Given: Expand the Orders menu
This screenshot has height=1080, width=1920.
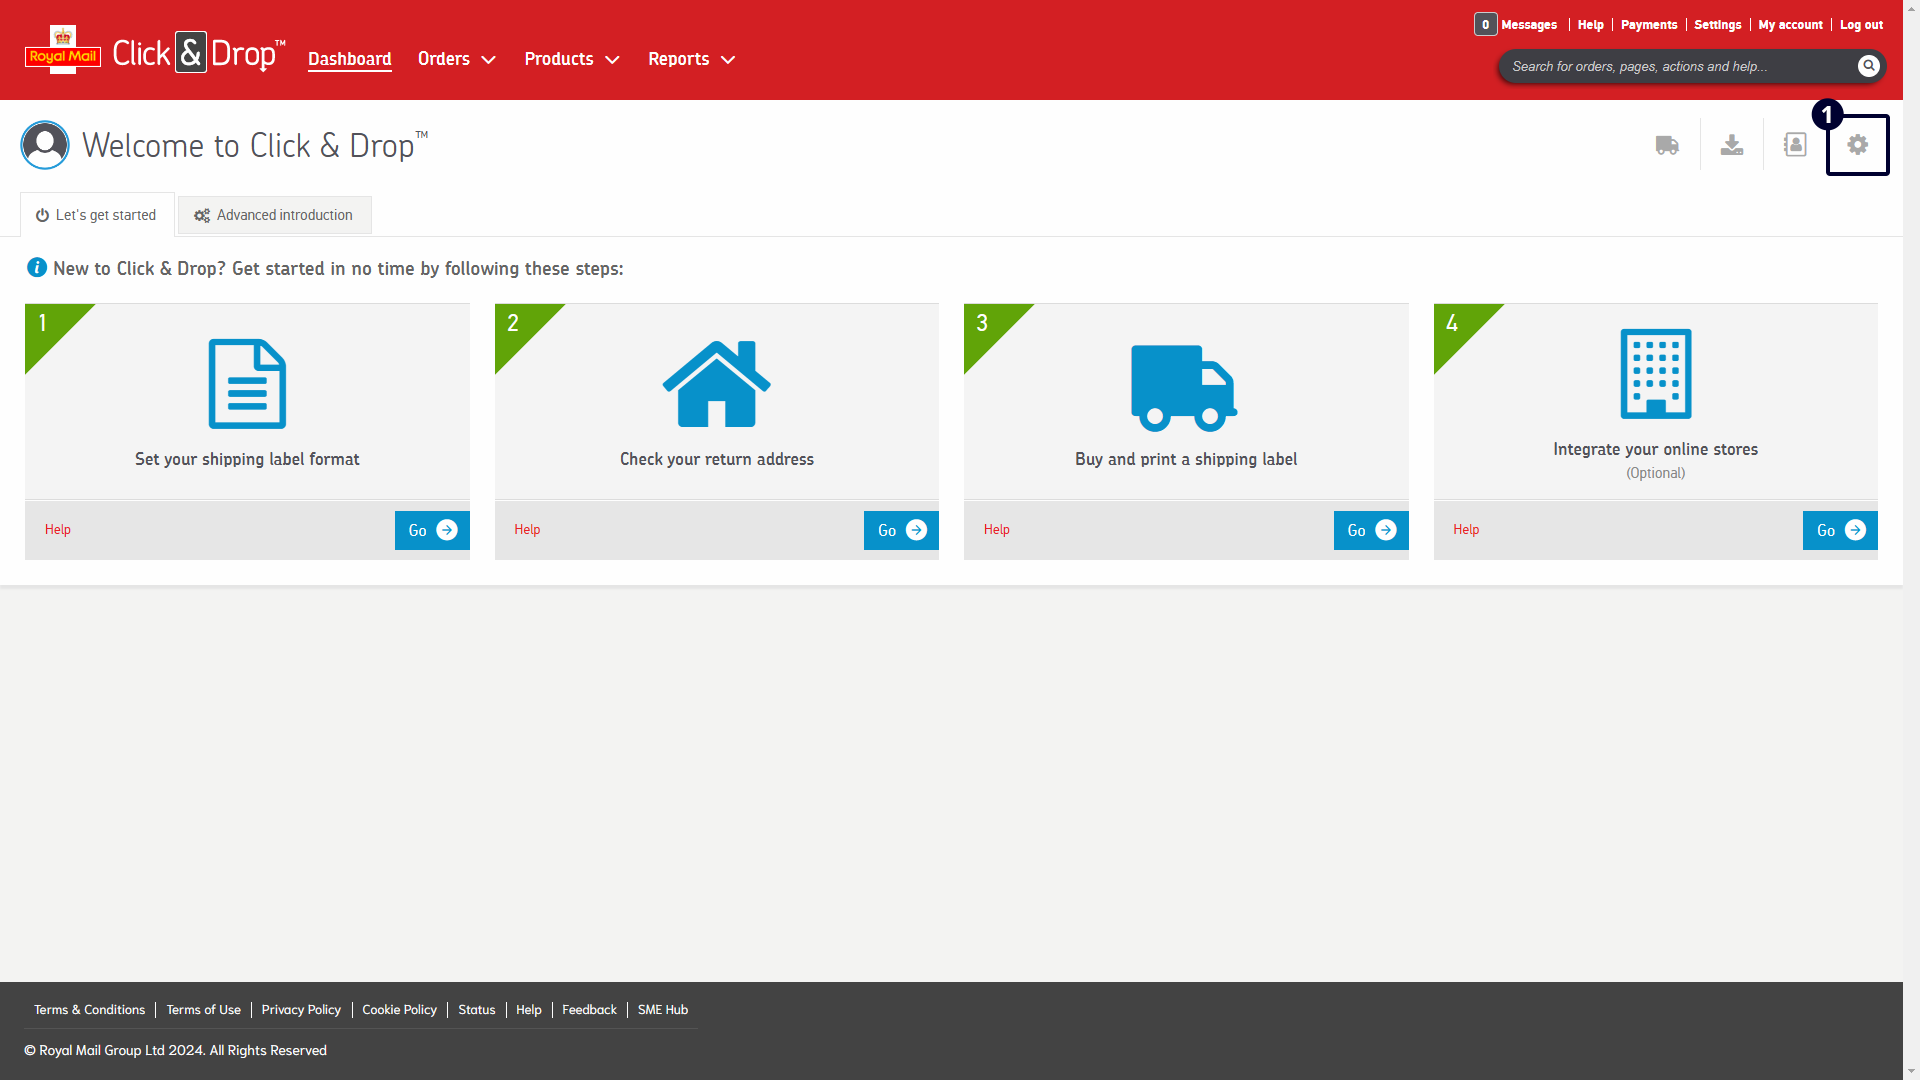Looking at the screenshot, I should coord(457,59).
